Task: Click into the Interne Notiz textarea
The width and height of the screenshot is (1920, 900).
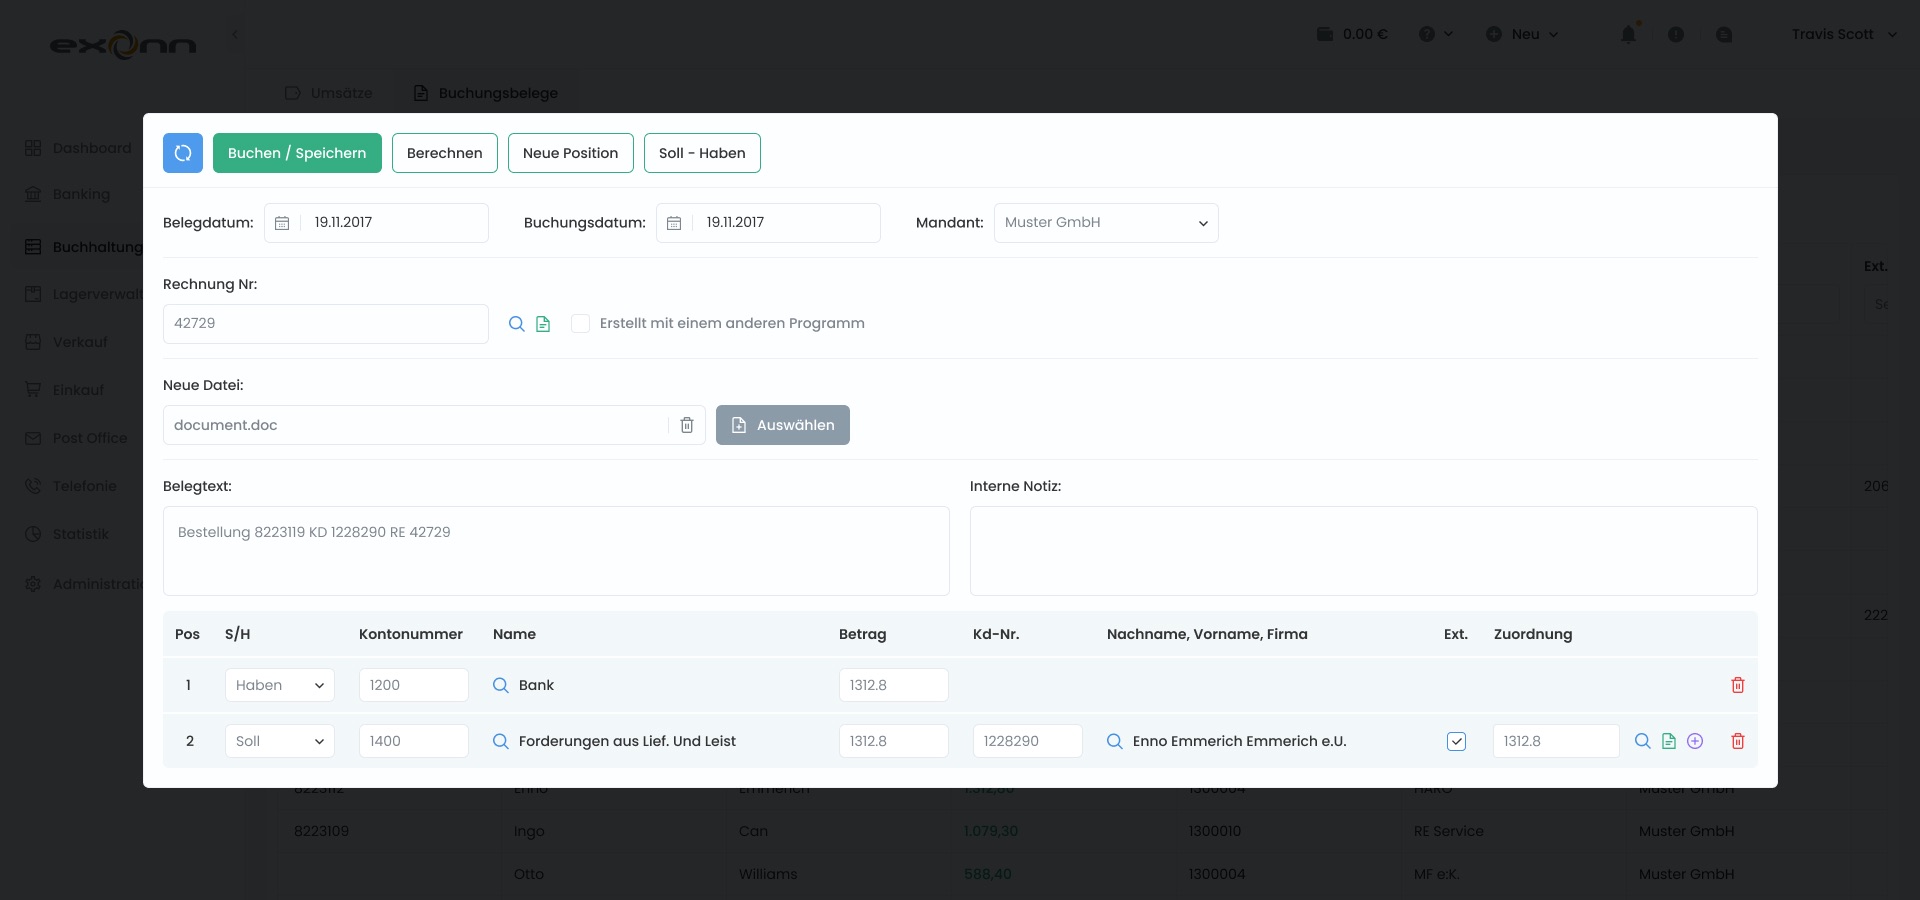Action: [1364, 551]
